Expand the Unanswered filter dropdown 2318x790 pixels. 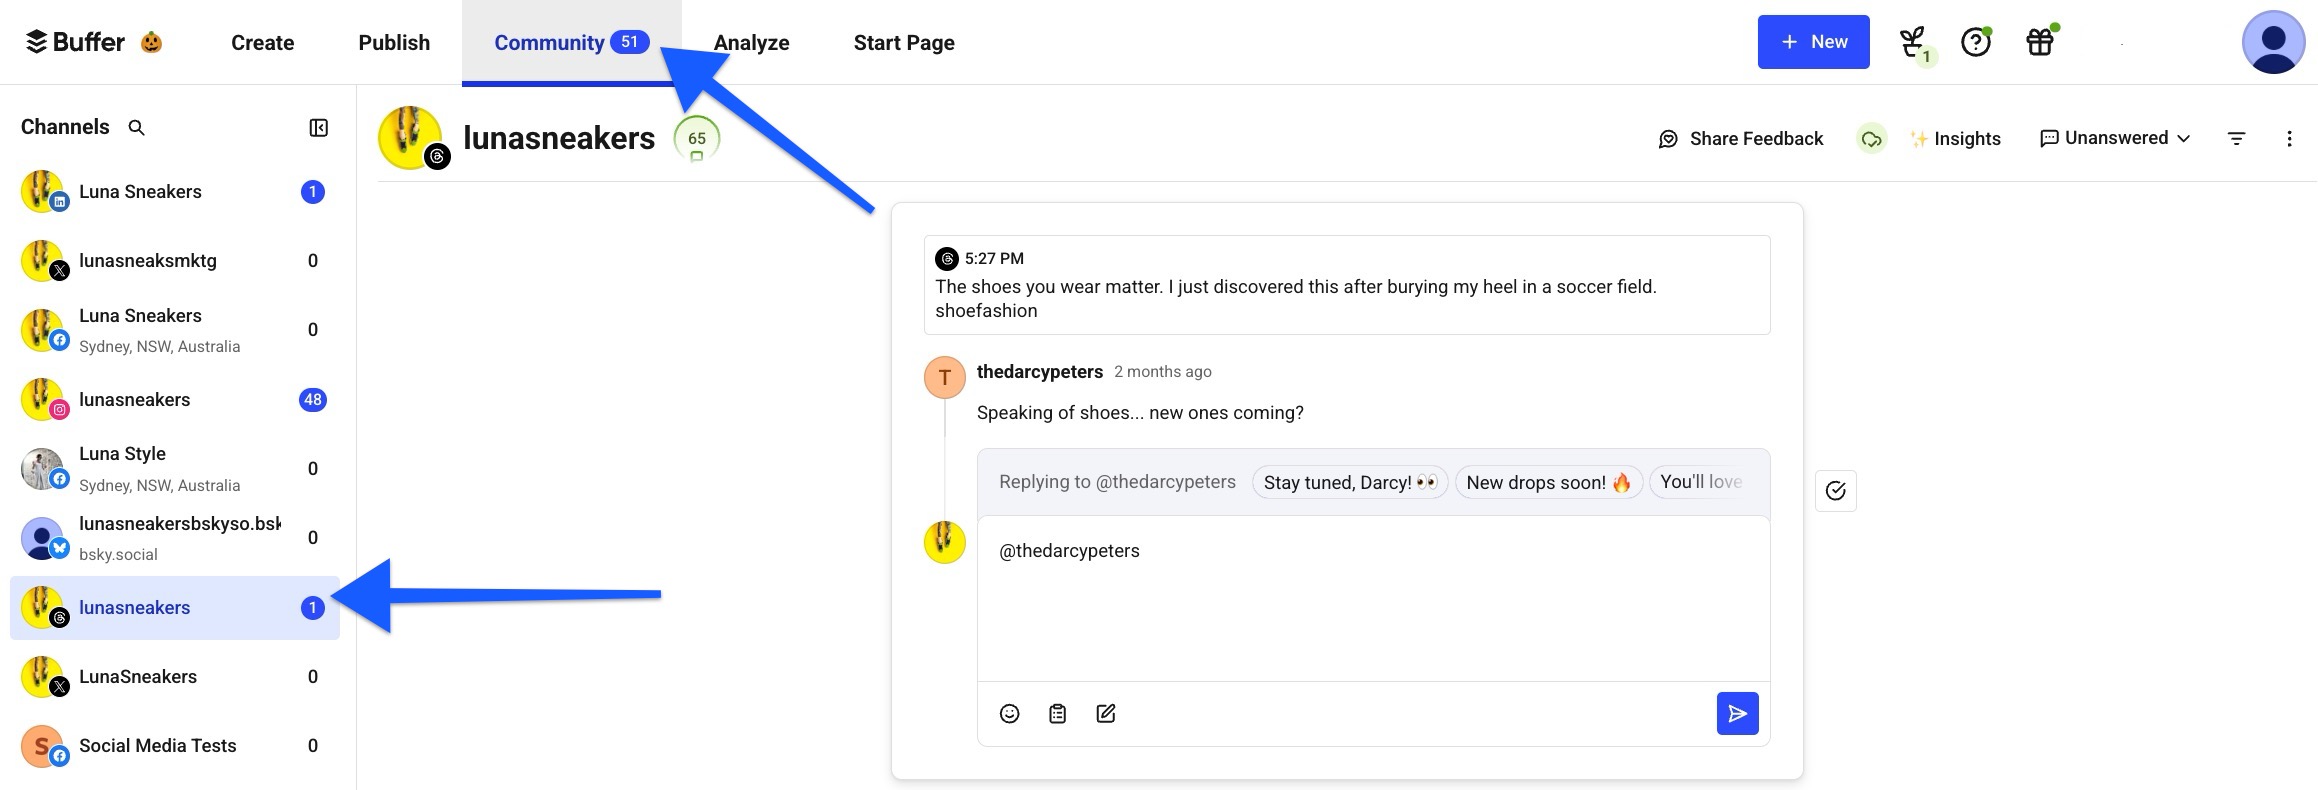[2115, 138]
